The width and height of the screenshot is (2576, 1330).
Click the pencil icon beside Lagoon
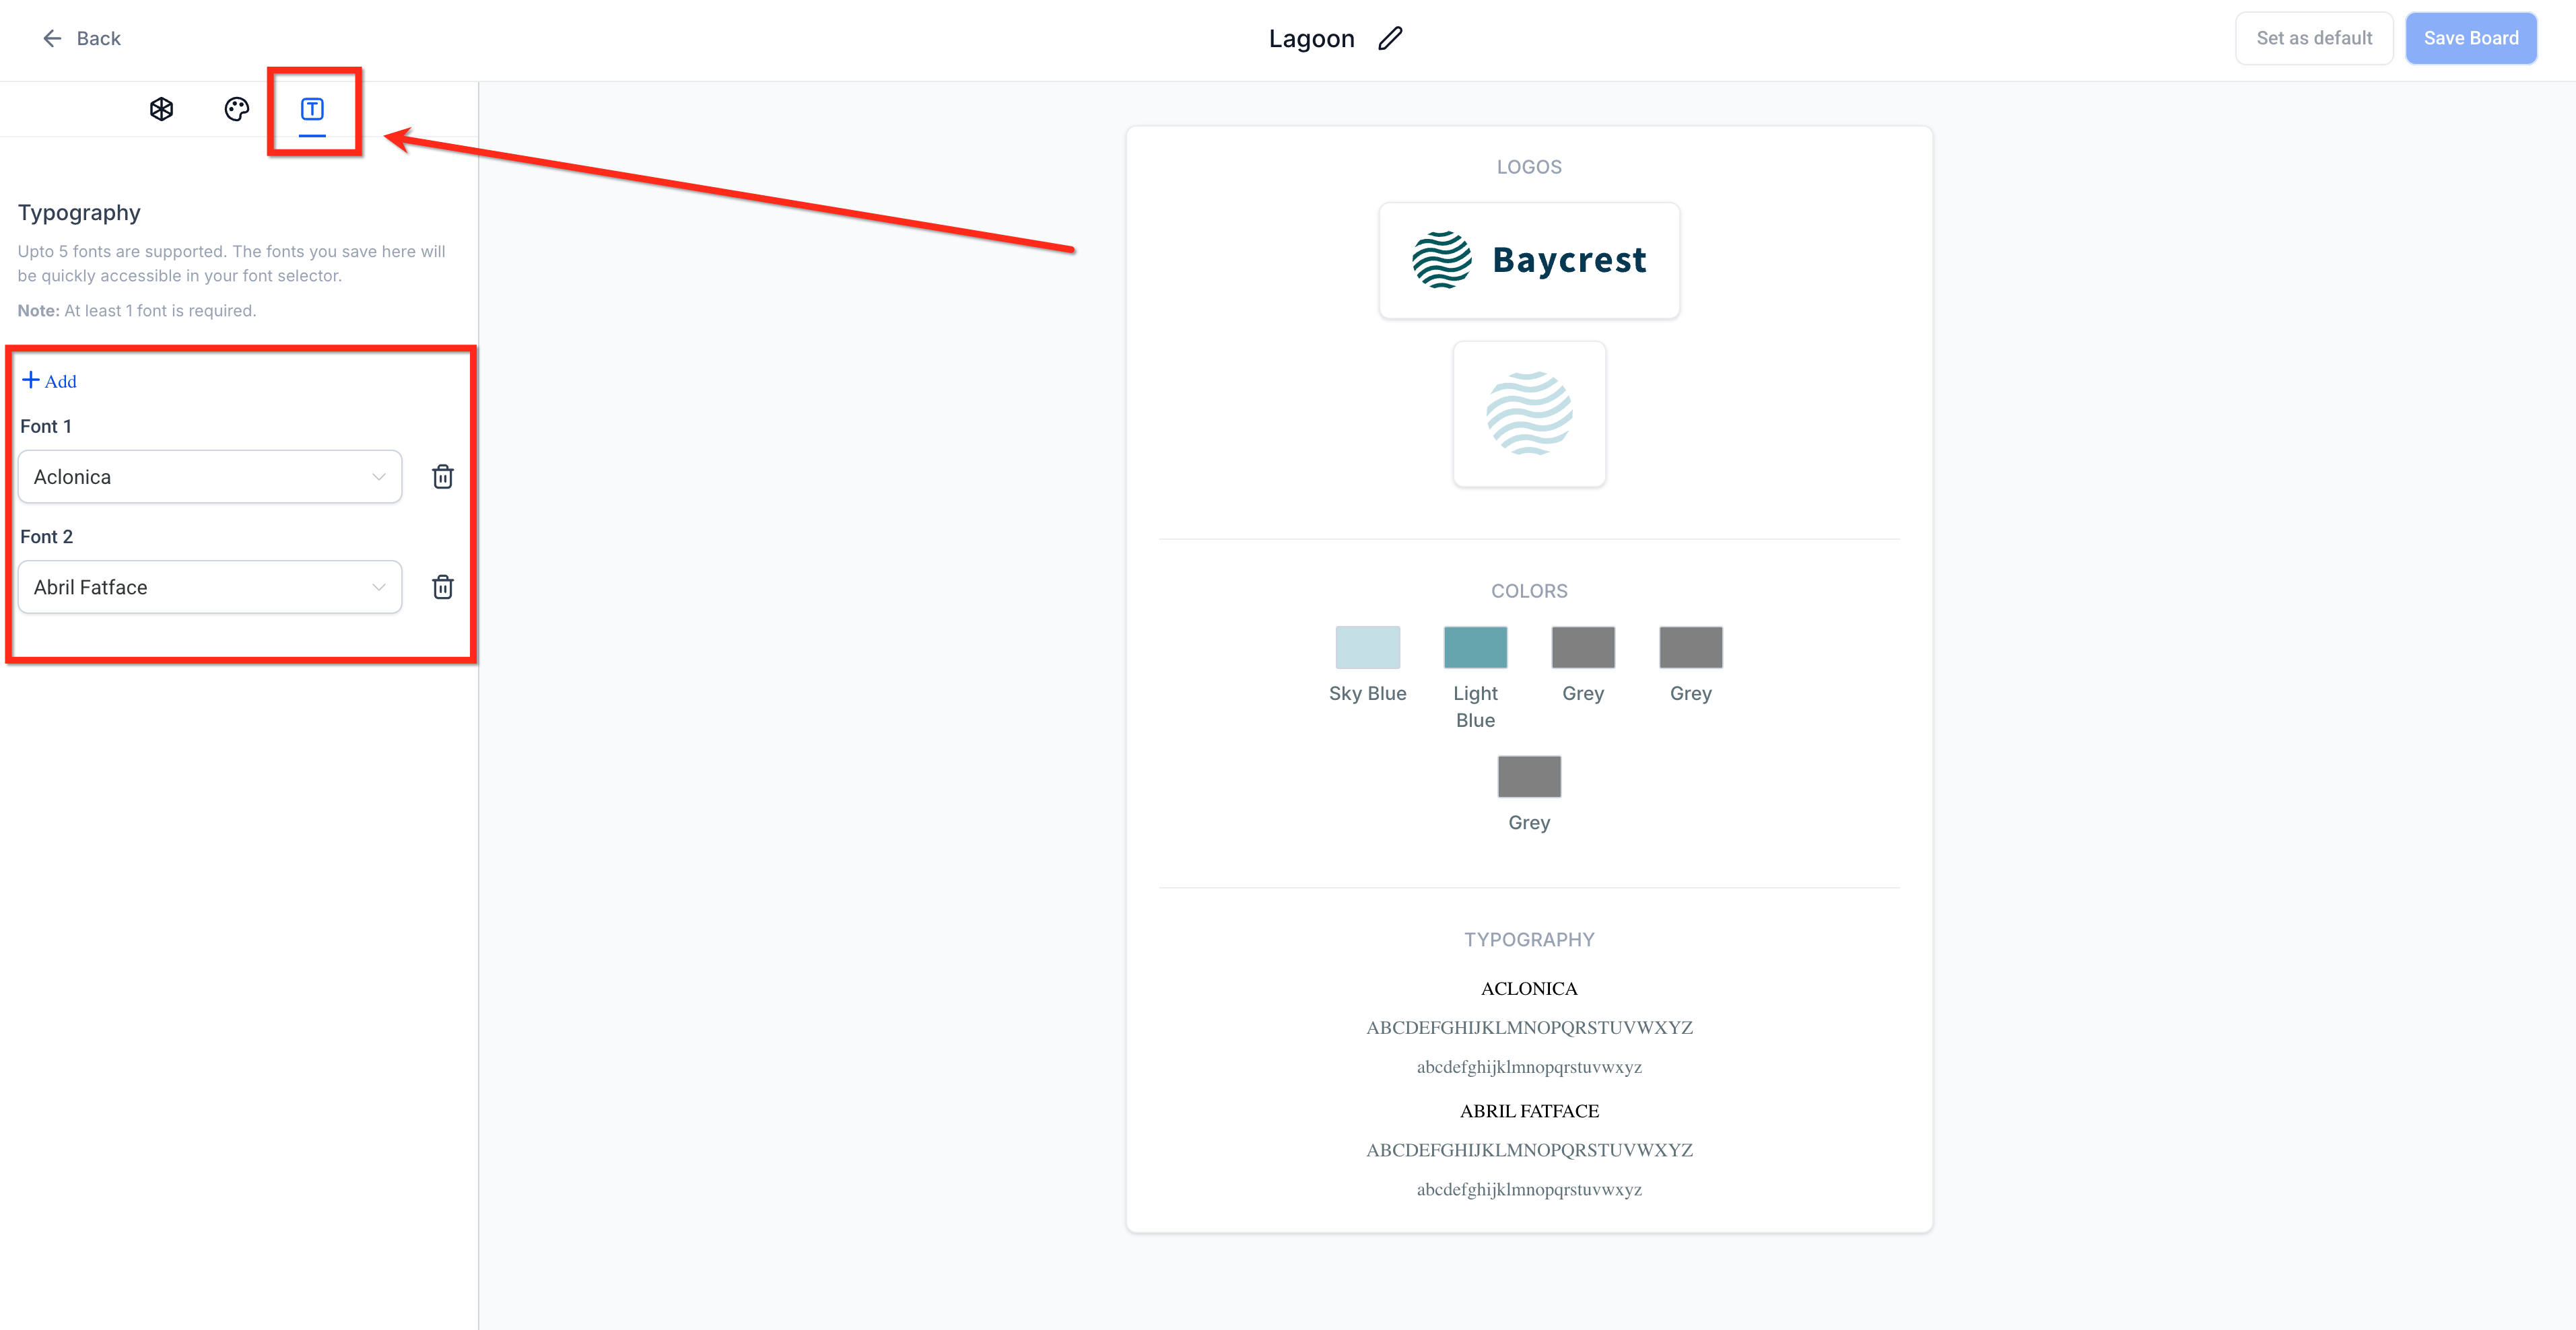1390,38
